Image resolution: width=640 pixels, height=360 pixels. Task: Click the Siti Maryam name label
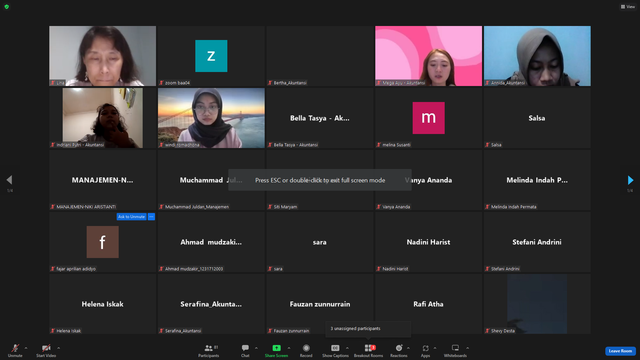pos(285,207)
